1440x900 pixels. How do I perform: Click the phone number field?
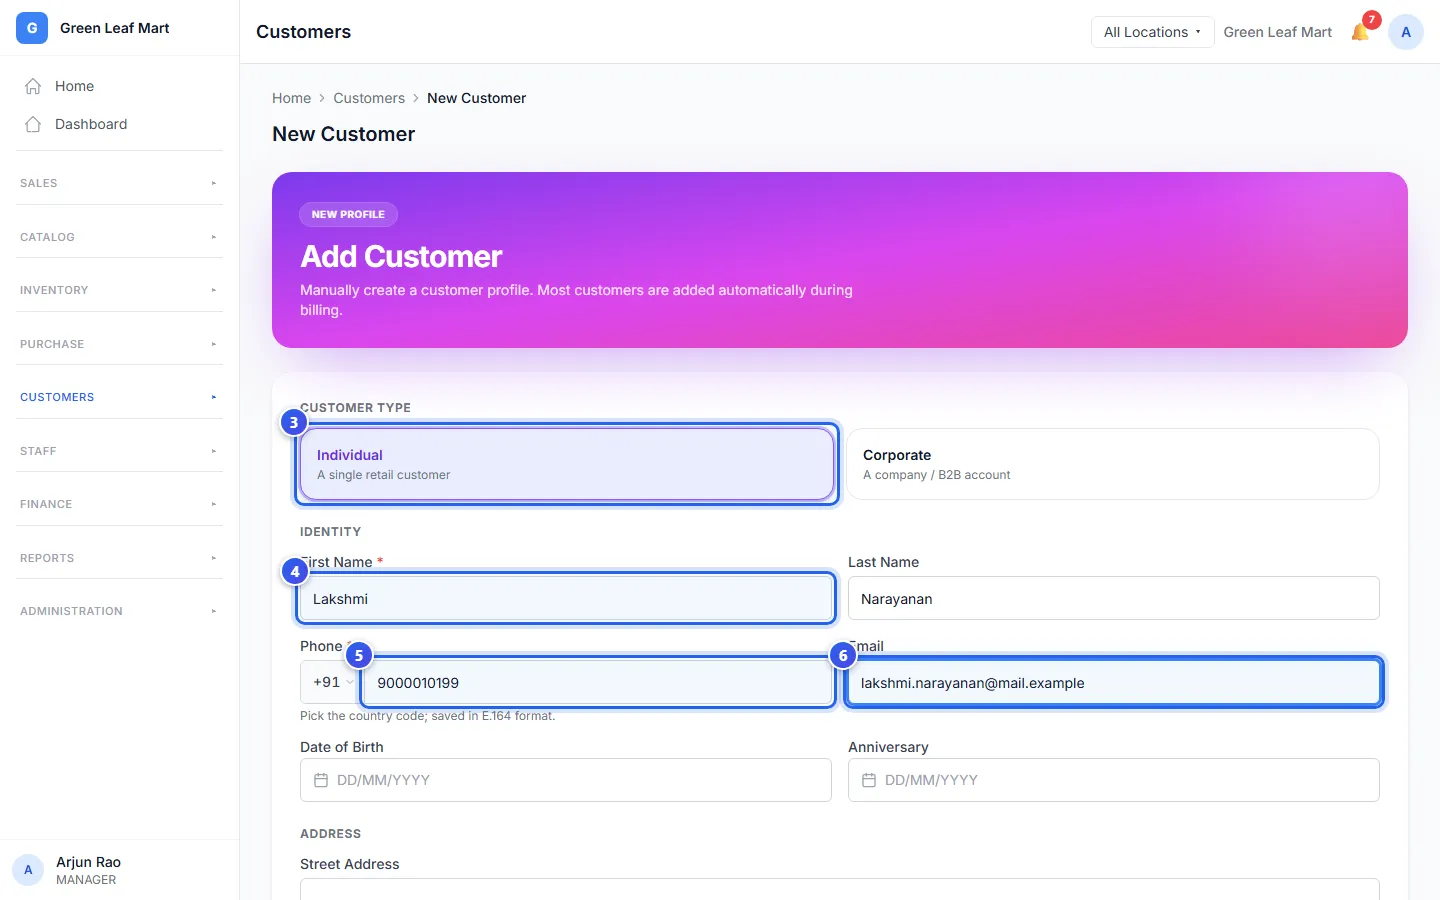click(x=598, y=682)
